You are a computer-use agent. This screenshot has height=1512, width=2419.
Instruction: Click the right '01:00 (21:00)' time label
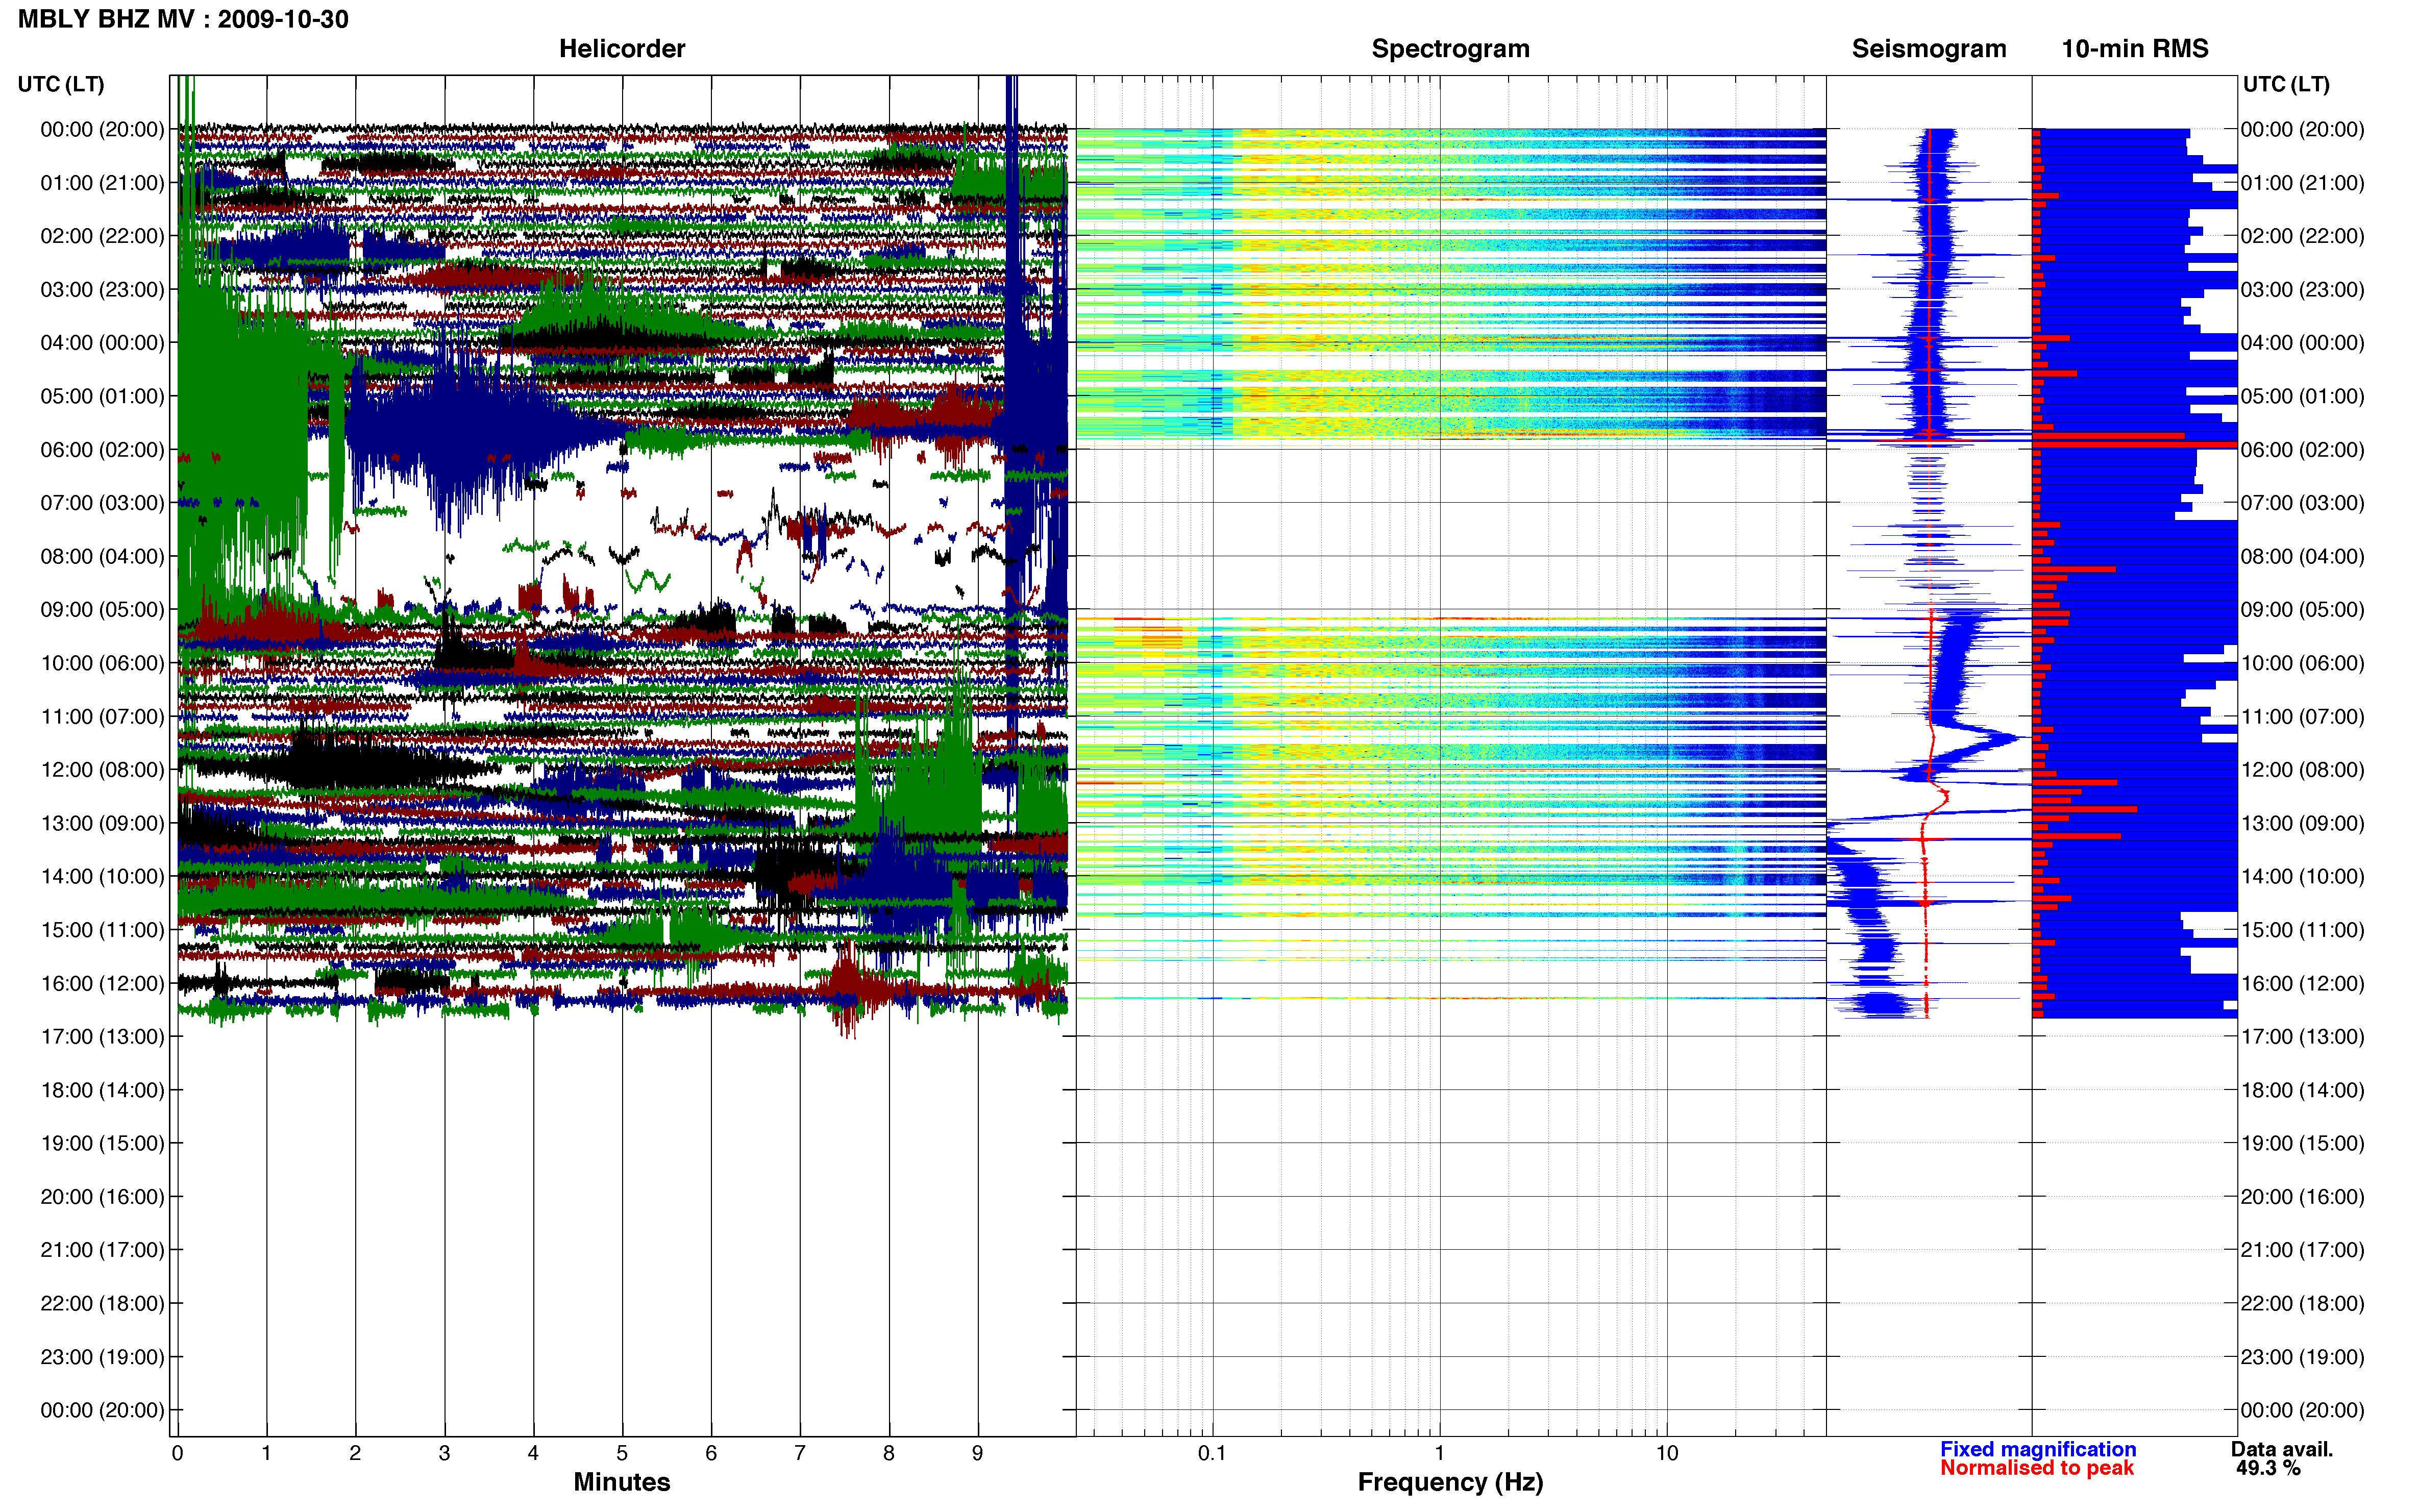click(x=2302, y=183)
